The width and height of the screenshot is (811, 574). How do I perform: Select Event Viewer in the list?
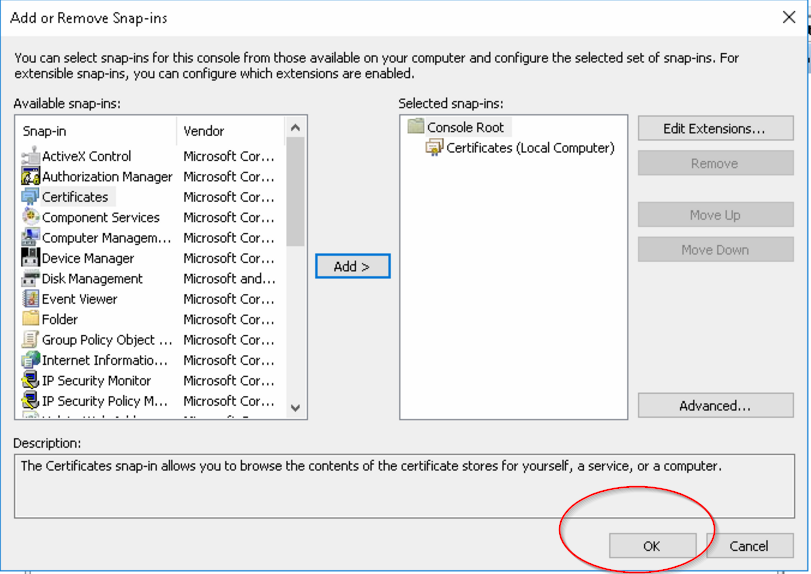[x=80, y=299]
